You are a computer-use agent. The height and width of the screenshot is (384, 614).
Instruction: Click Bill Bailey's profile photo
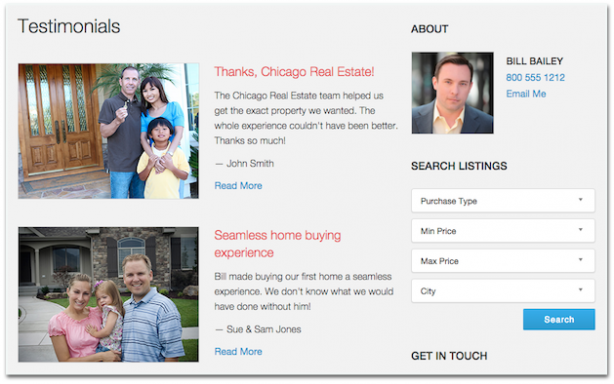coord(452,93)
